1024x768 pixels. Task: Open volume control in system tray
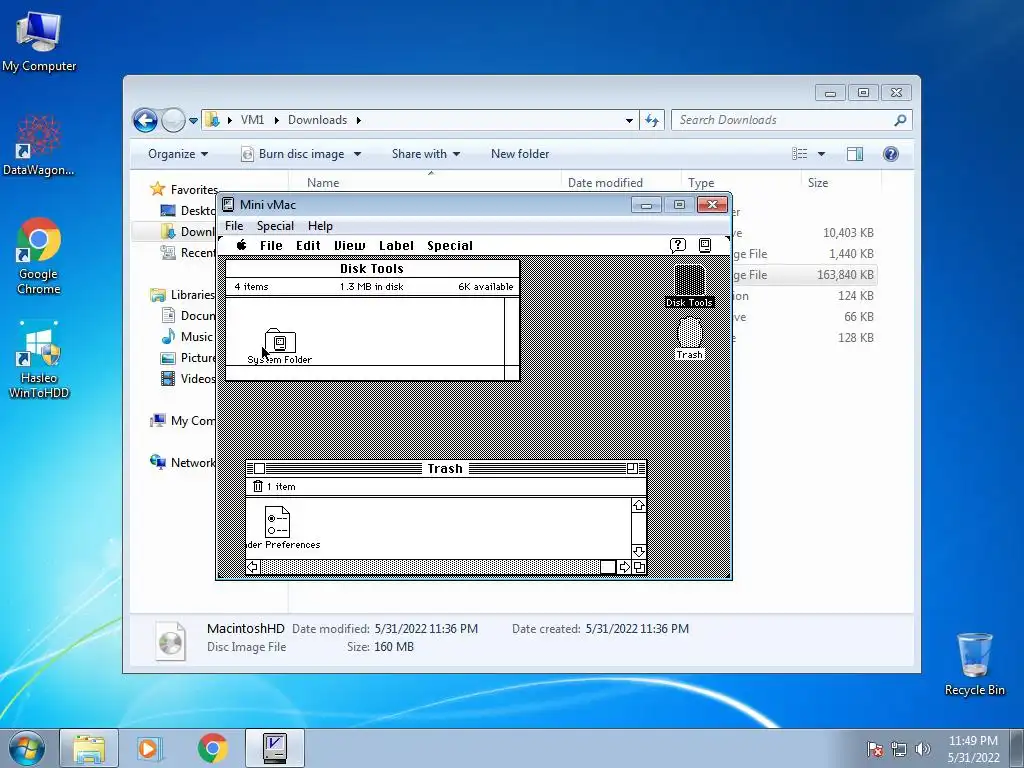pos(922,749)
